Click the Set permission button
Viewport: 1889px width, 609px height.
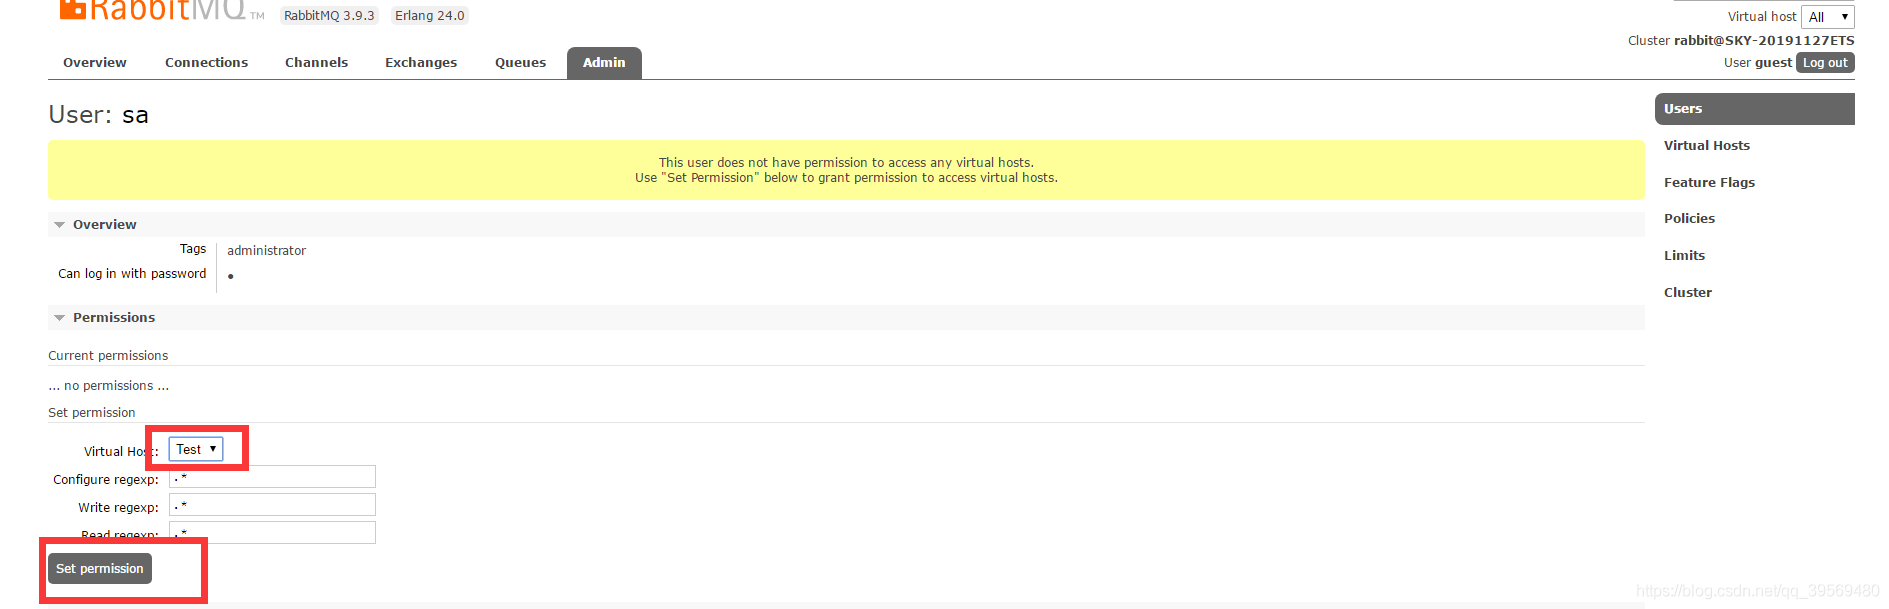click(100, 568)
